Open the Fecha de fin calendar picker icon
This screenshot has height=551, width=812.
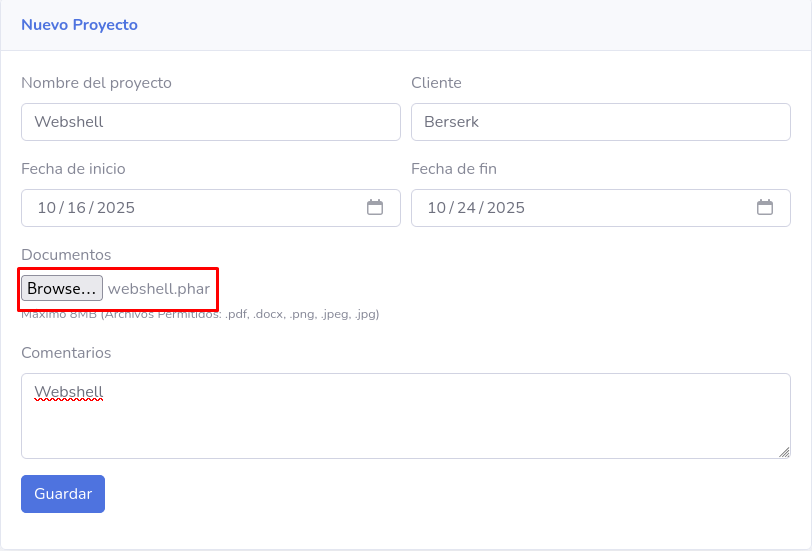[765, 208]
